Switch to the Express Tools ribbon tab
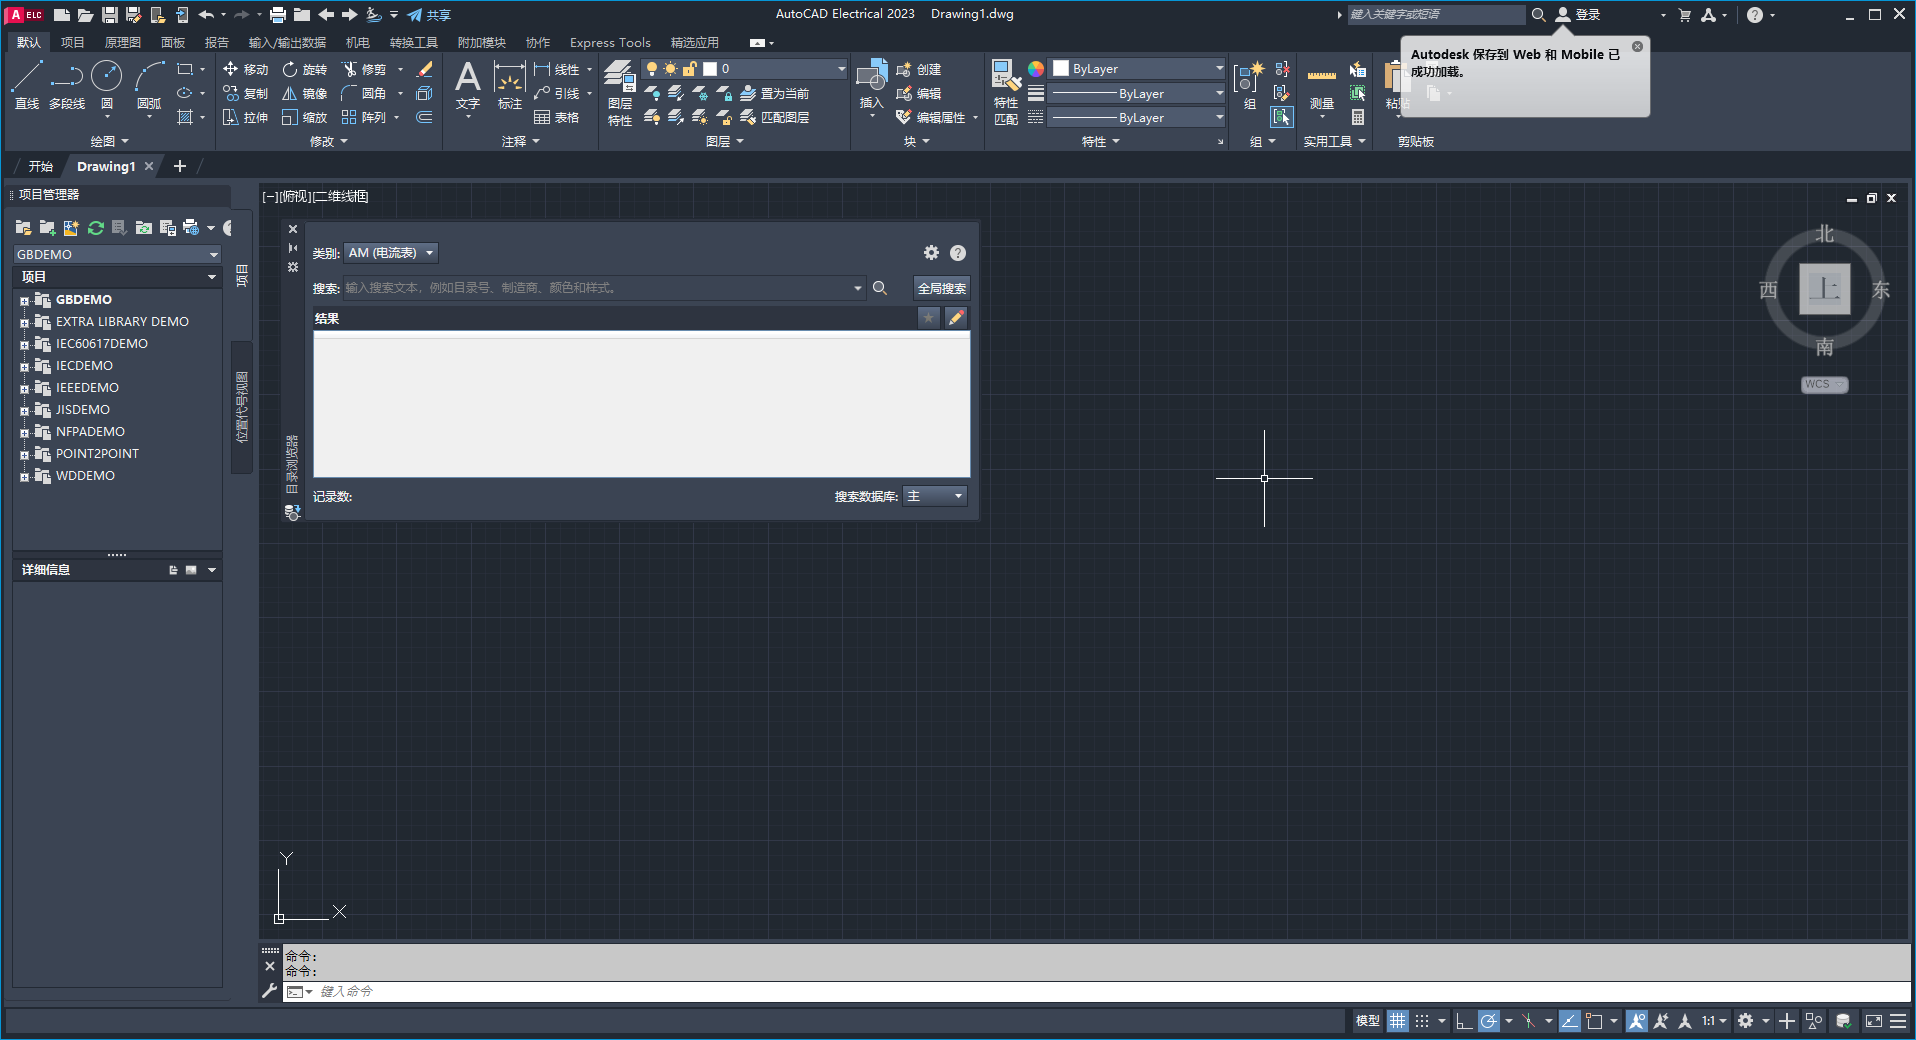 pyautogui.click(x=609, y=42)
